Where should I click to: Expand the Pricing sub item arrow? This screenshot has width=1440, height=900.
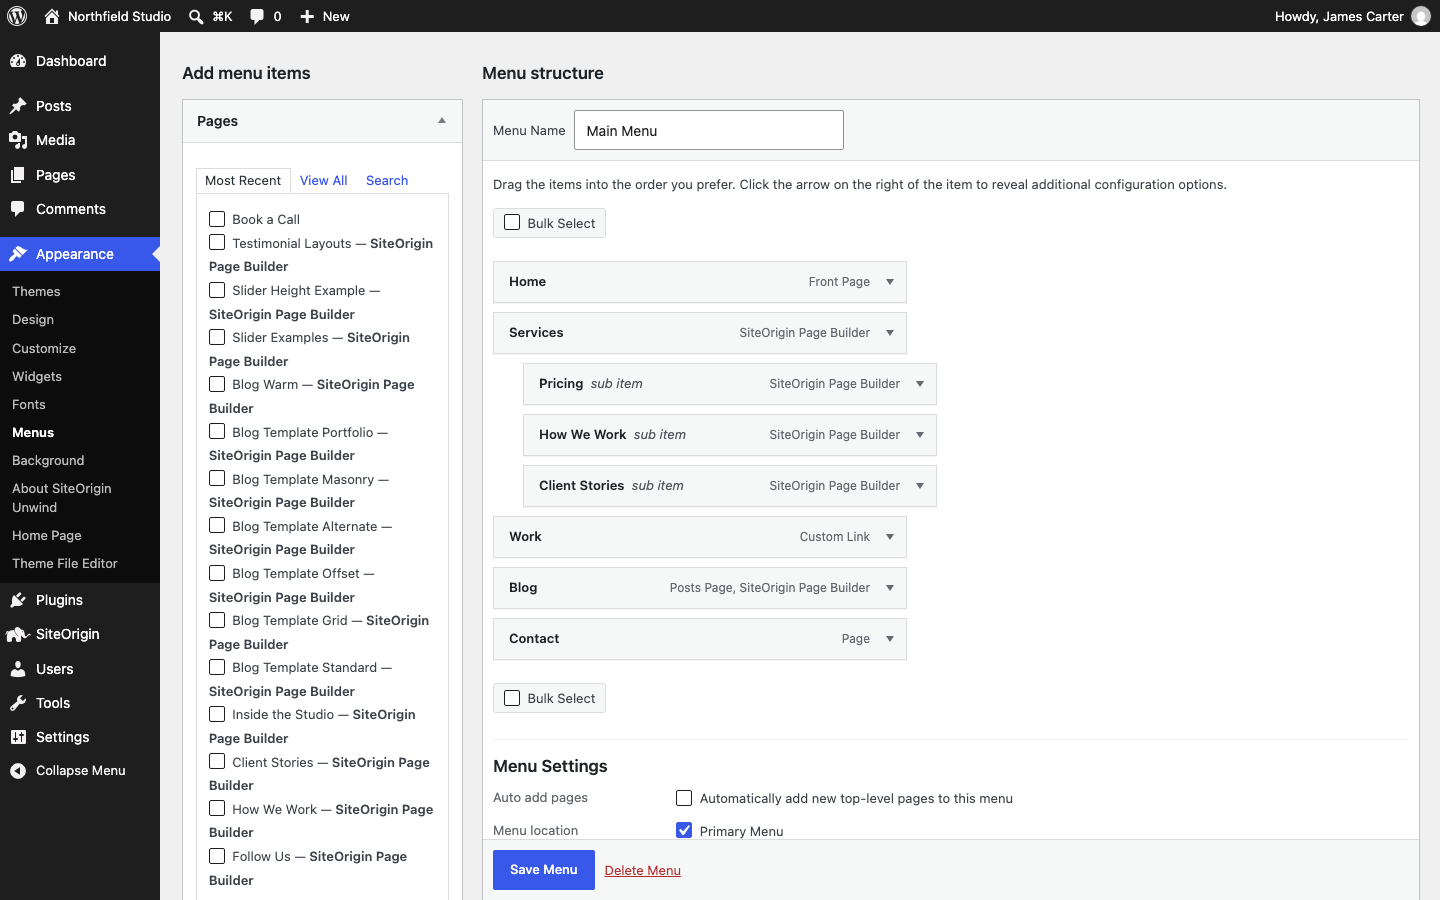tap(920, 384)
